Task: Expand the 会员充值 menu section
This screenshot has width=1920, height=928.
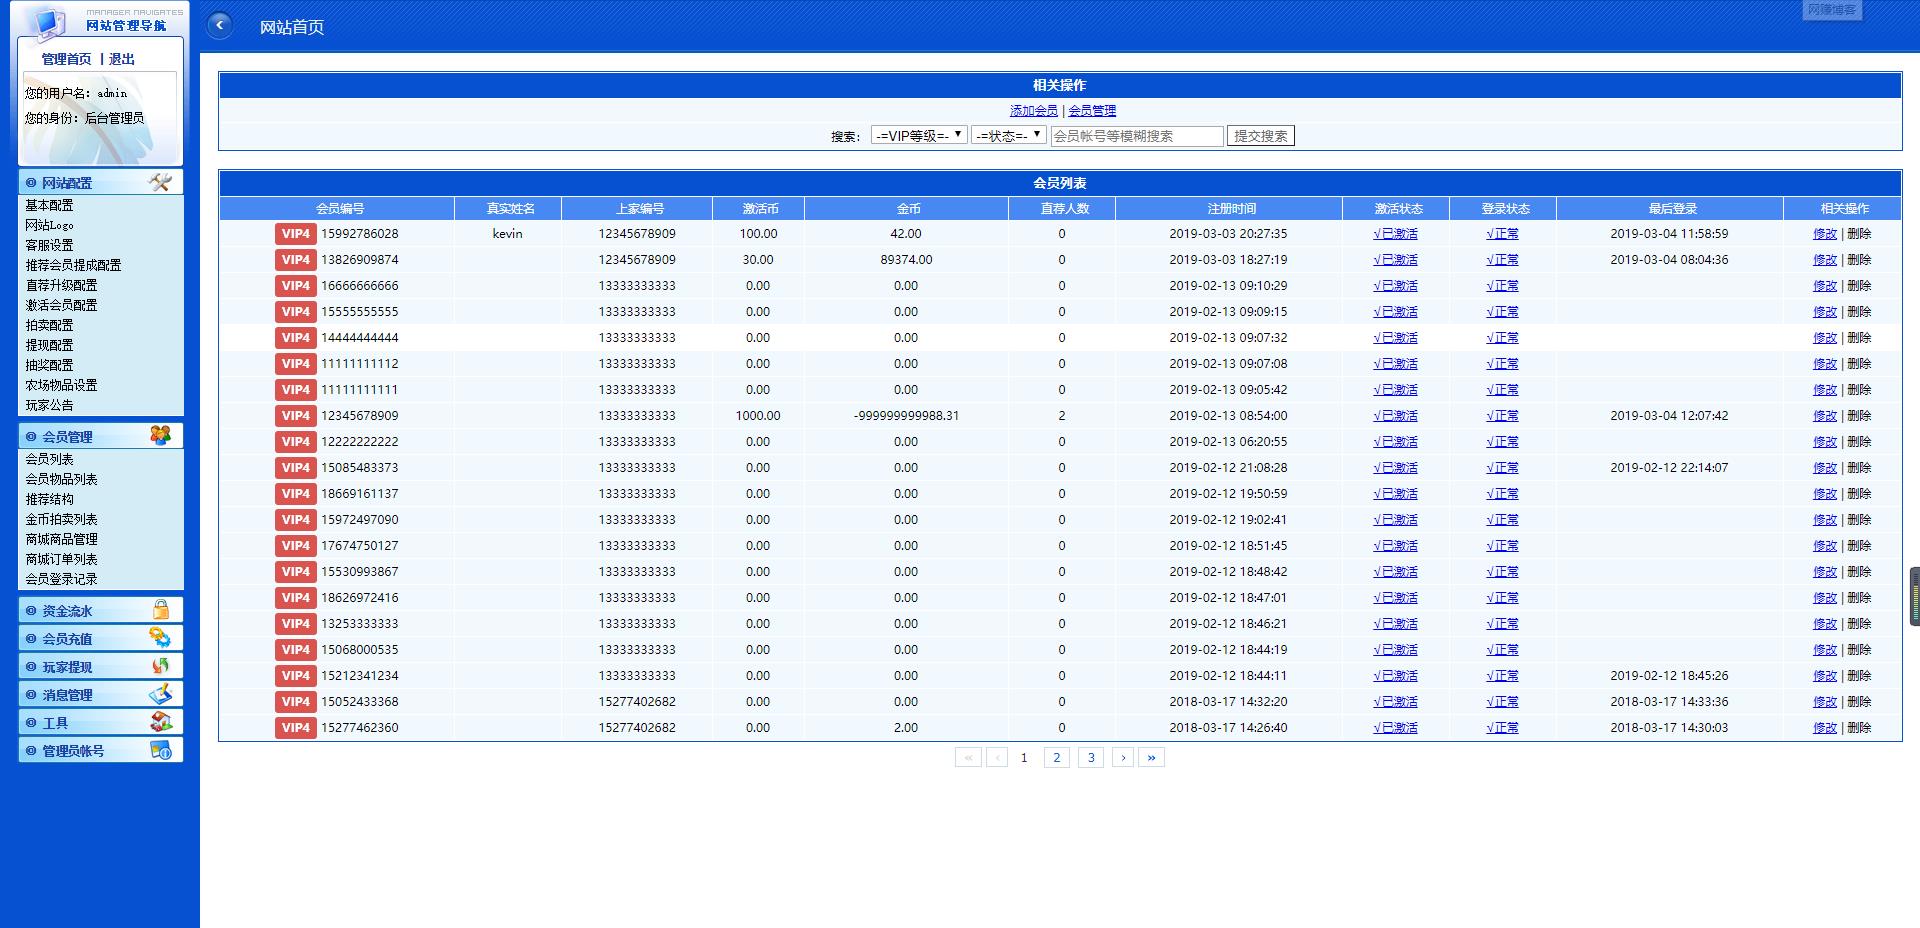Action: (101, 638)
